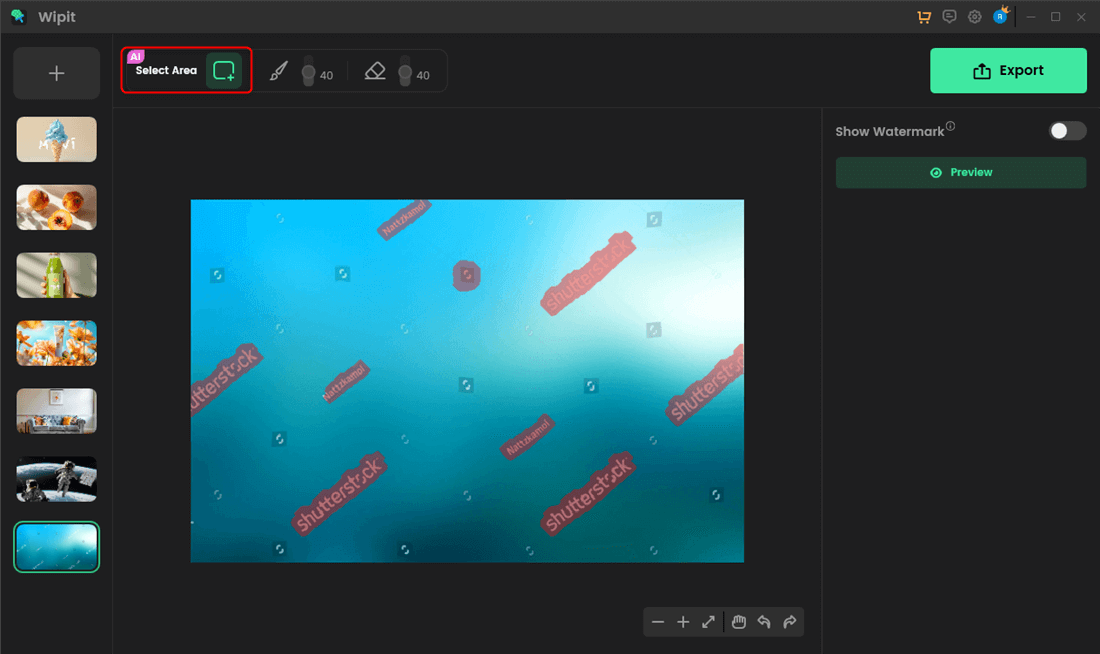Viewport: 1100px width, 654px height.
Task: Choose the eraser tool
Action: (x=375, y=71)
